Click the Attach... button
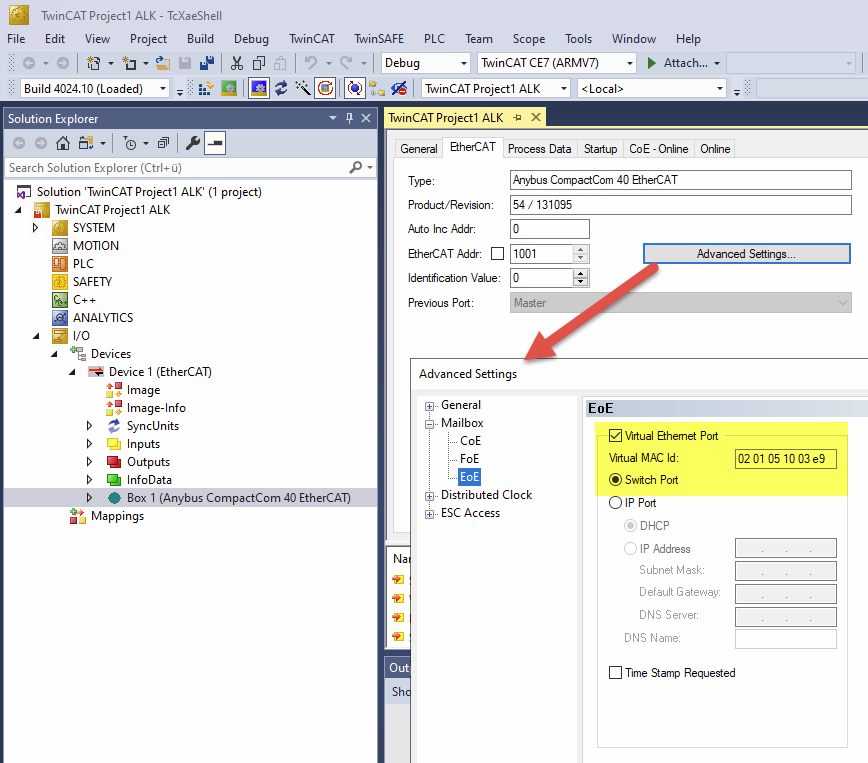 [x=684, y=63]
